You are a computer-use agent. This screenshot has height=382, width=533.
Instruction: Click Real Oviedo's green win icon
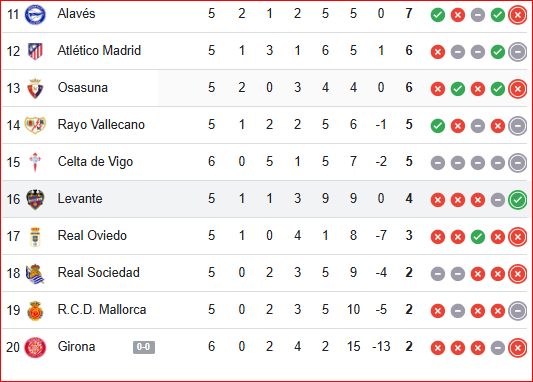click(478, 237)
